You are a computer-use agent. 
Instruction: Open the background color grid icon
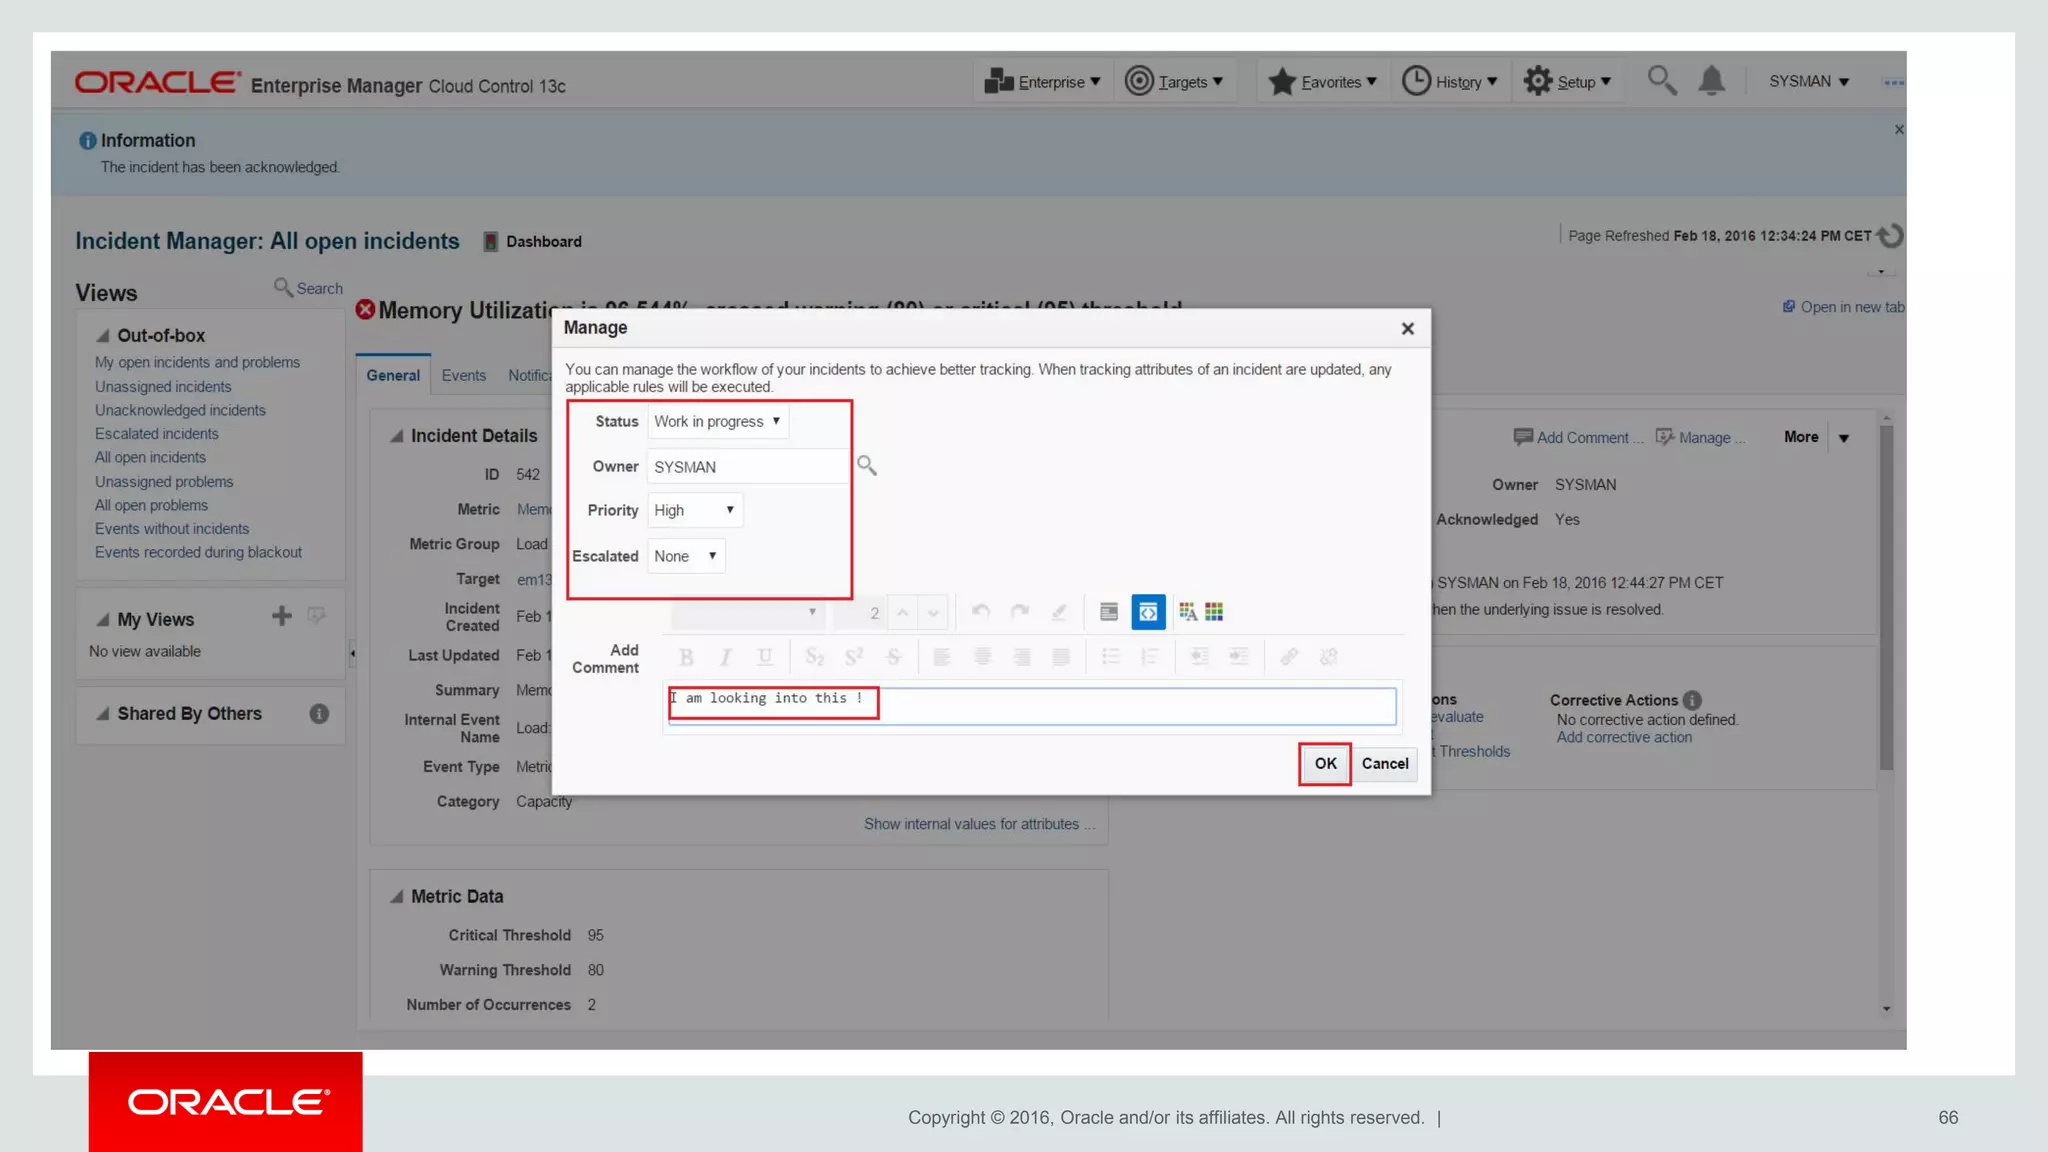[1214, 612]
